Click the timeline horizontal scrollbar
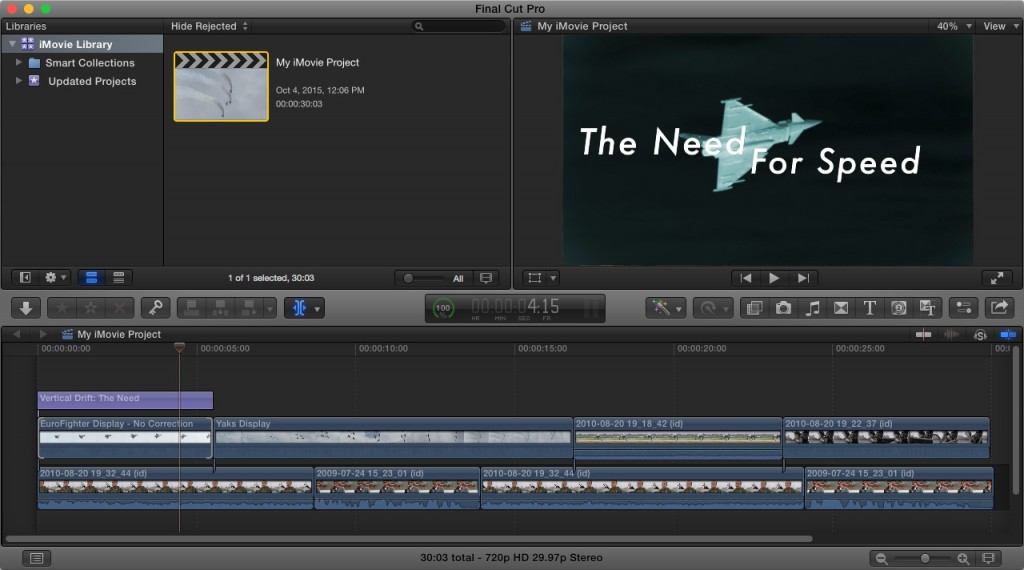 409,539
